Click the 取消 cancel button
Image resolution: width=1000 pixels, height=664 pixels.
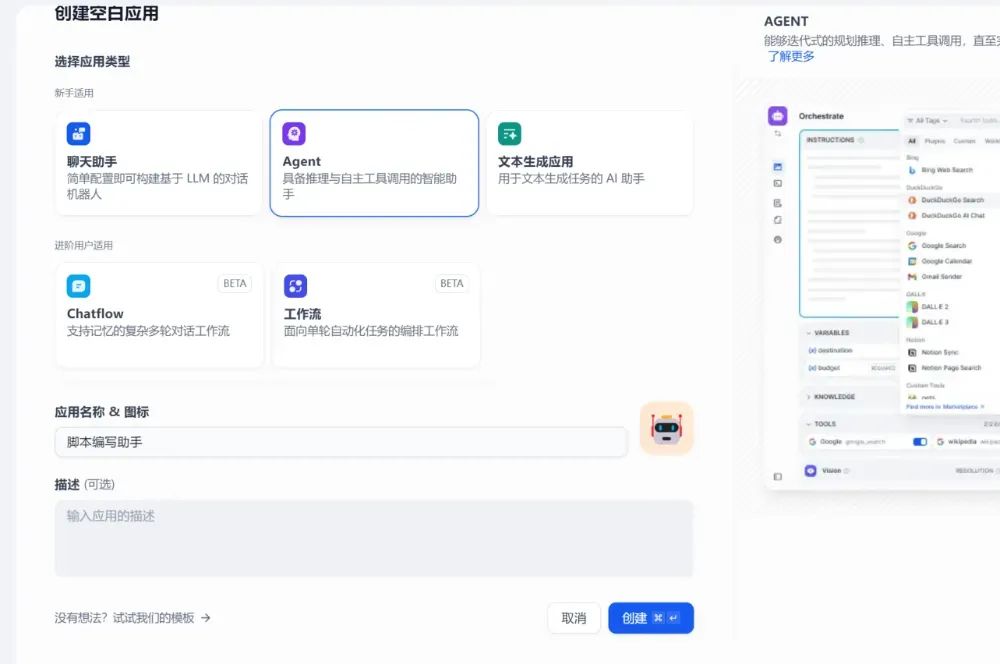click(x=574, y=618)
